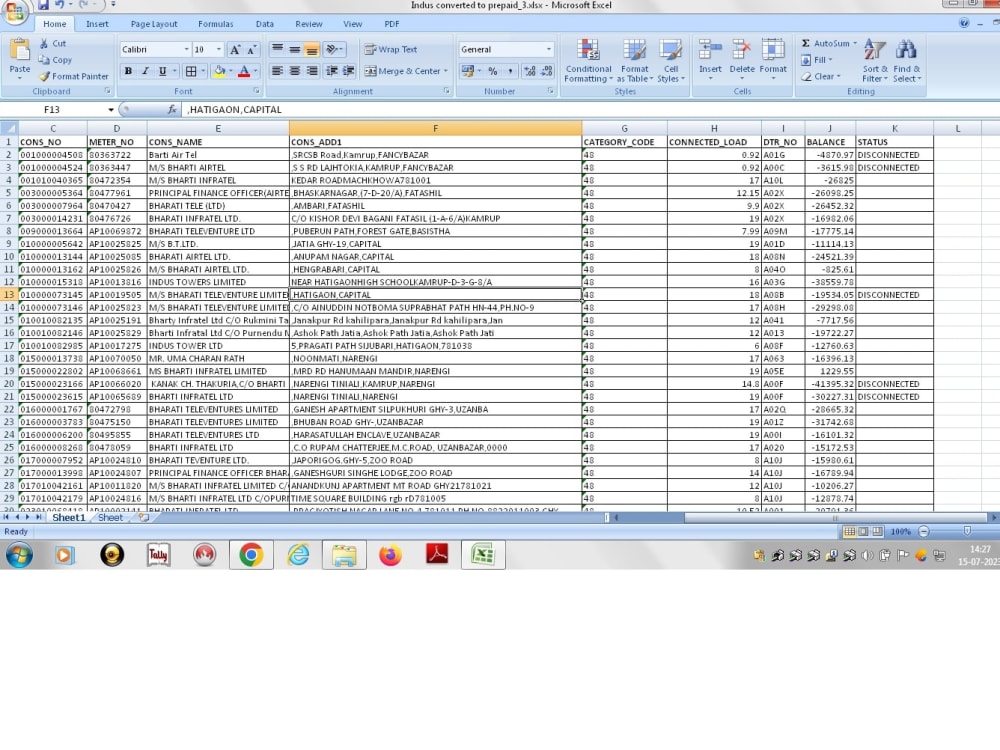Image resolution: width=1000 pixels, height=750 pixels.
Task: Open text orientation options
Action: click(333, 49)
